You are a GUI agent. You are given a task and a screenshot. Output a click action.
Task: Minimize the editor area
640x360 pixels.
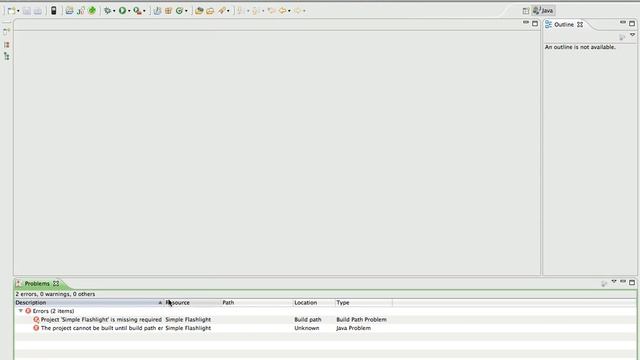526,22
